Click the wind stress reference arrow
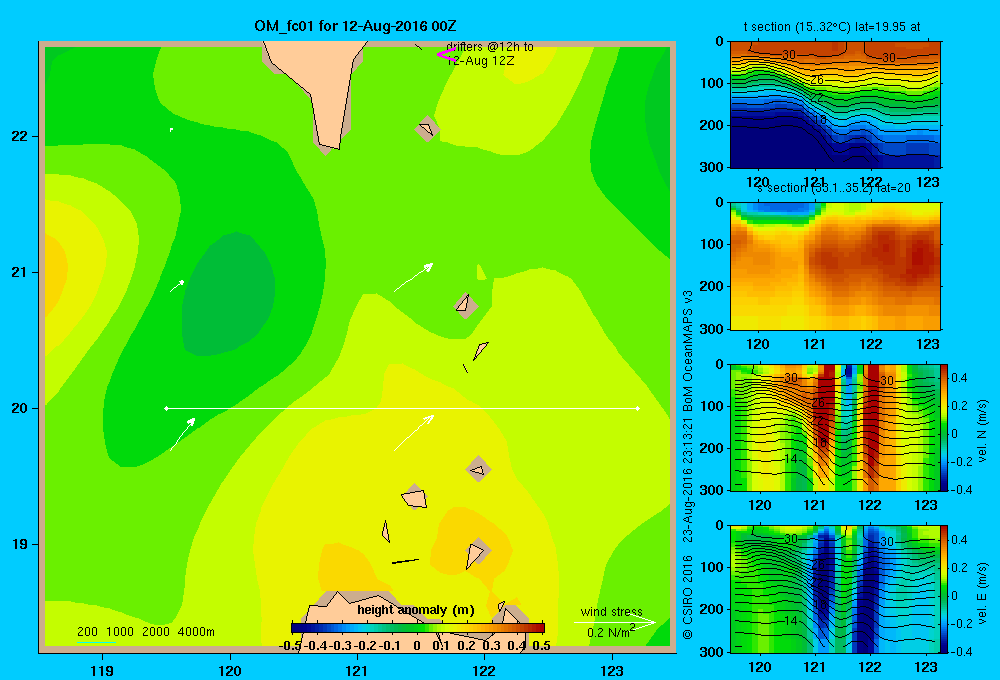Screen dimensions: 1000x680 point(615,622)
